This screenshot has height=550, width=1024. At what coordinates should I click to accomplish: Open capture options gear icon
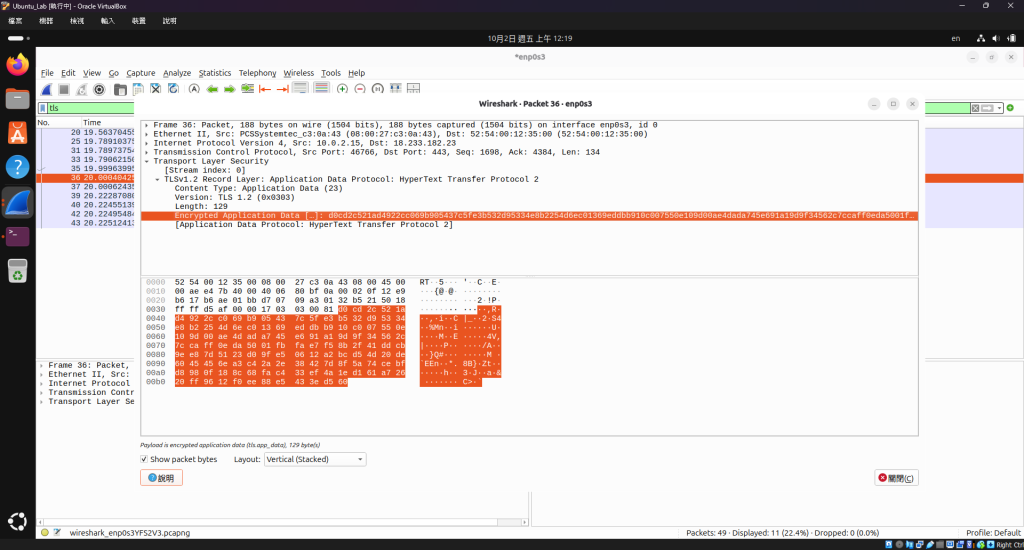pos(99,89)
